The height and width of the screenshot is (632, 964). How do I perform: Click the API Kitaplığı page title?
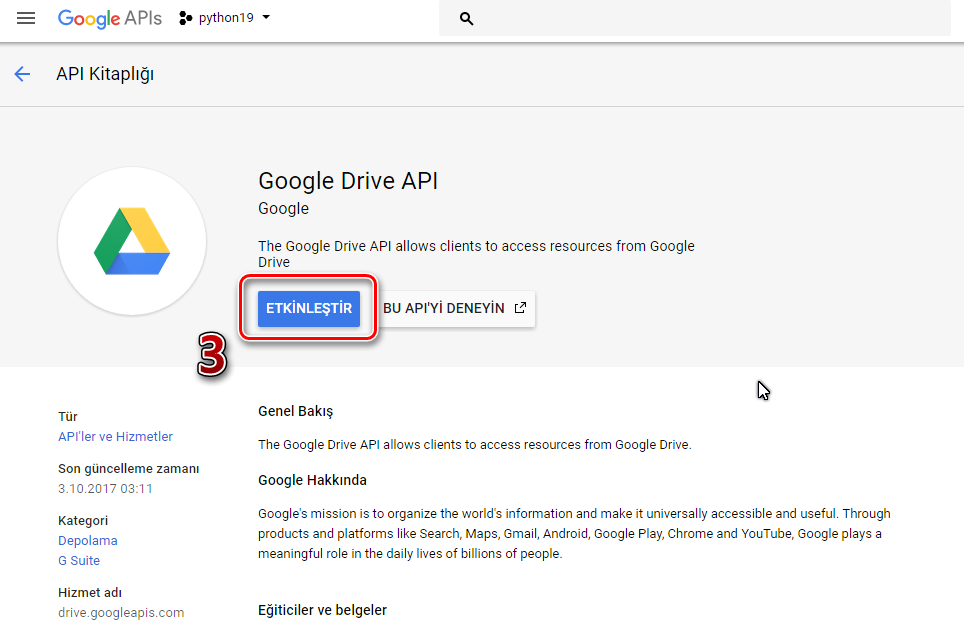[x=105, y=74]
